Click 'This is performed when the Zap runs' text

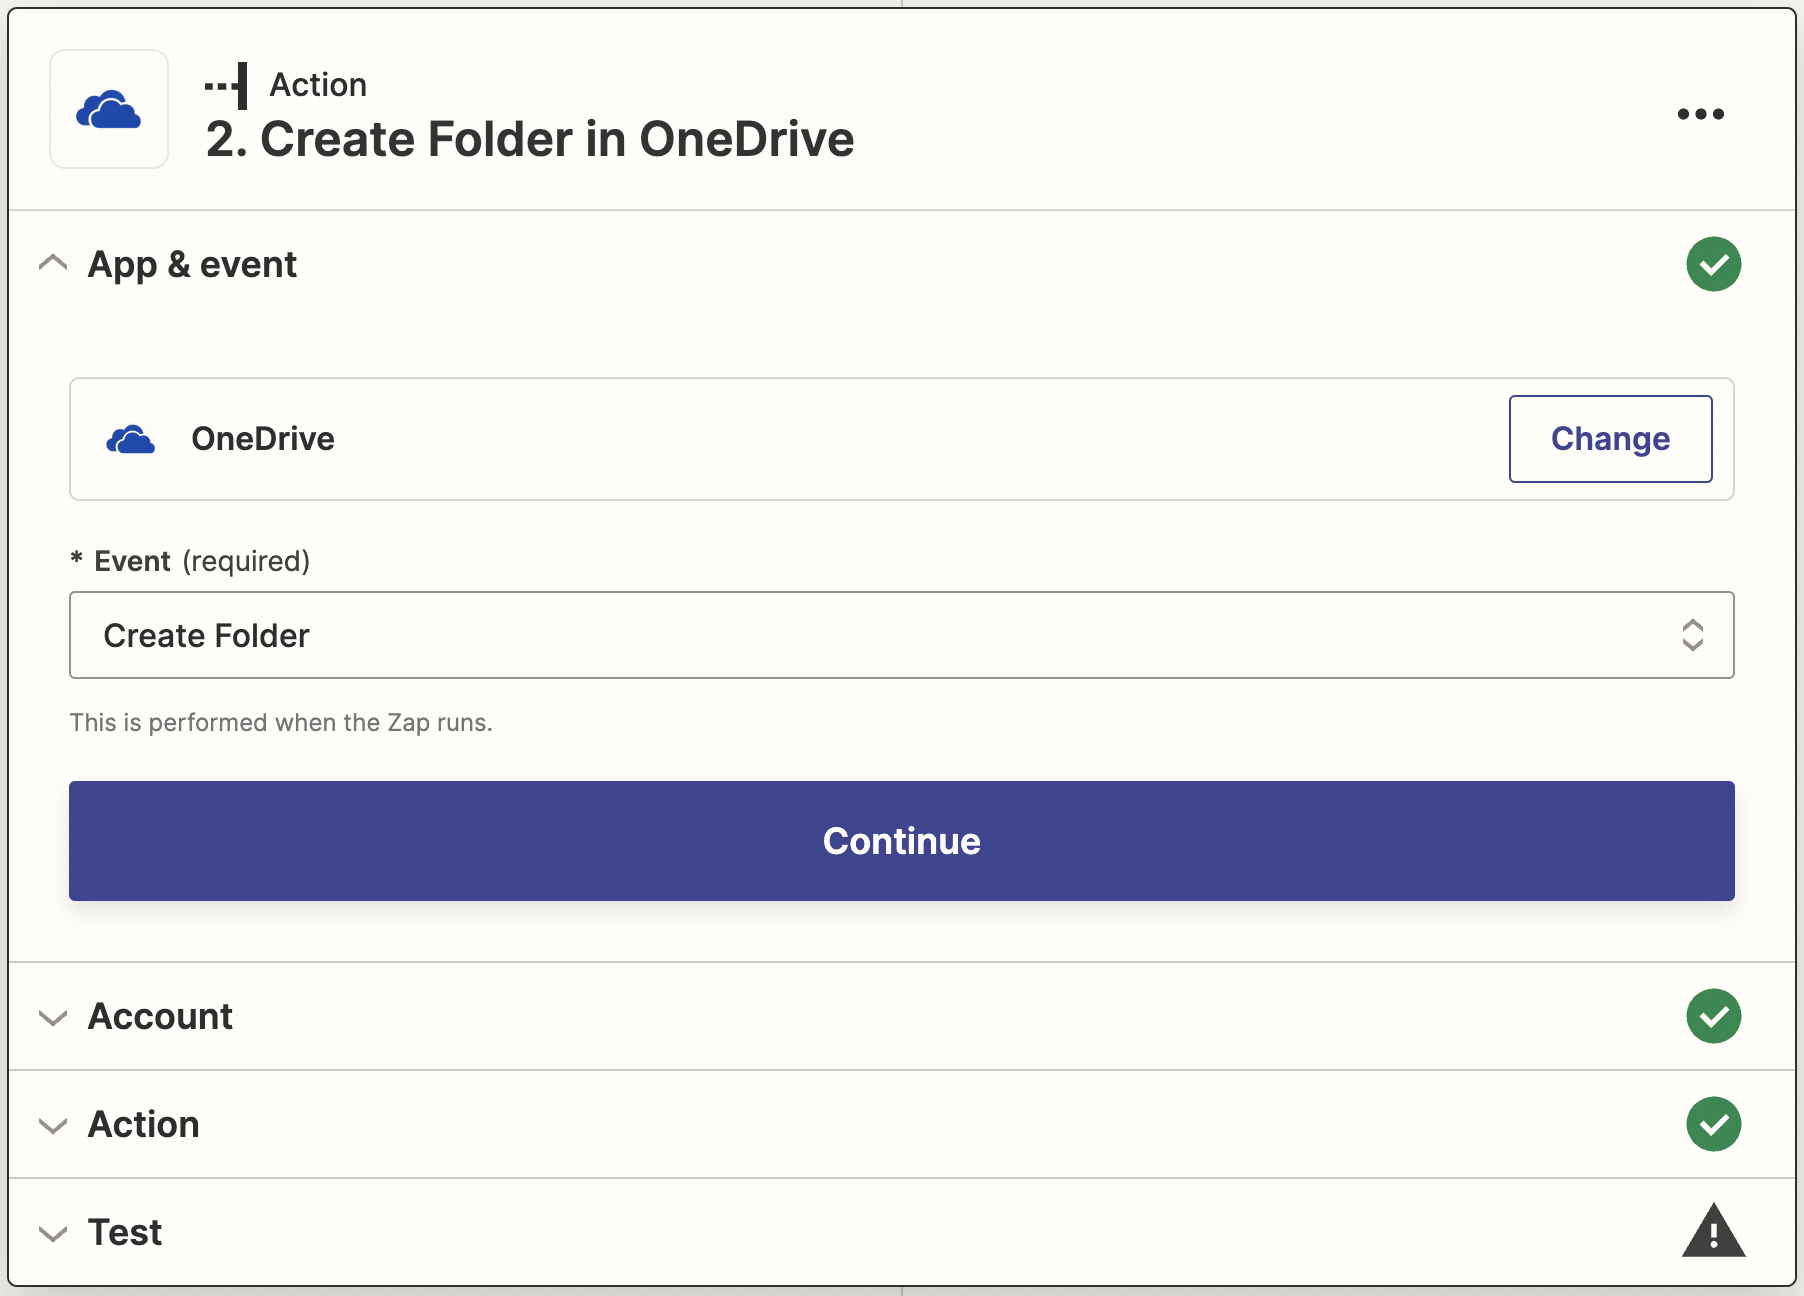coord(281,722)
